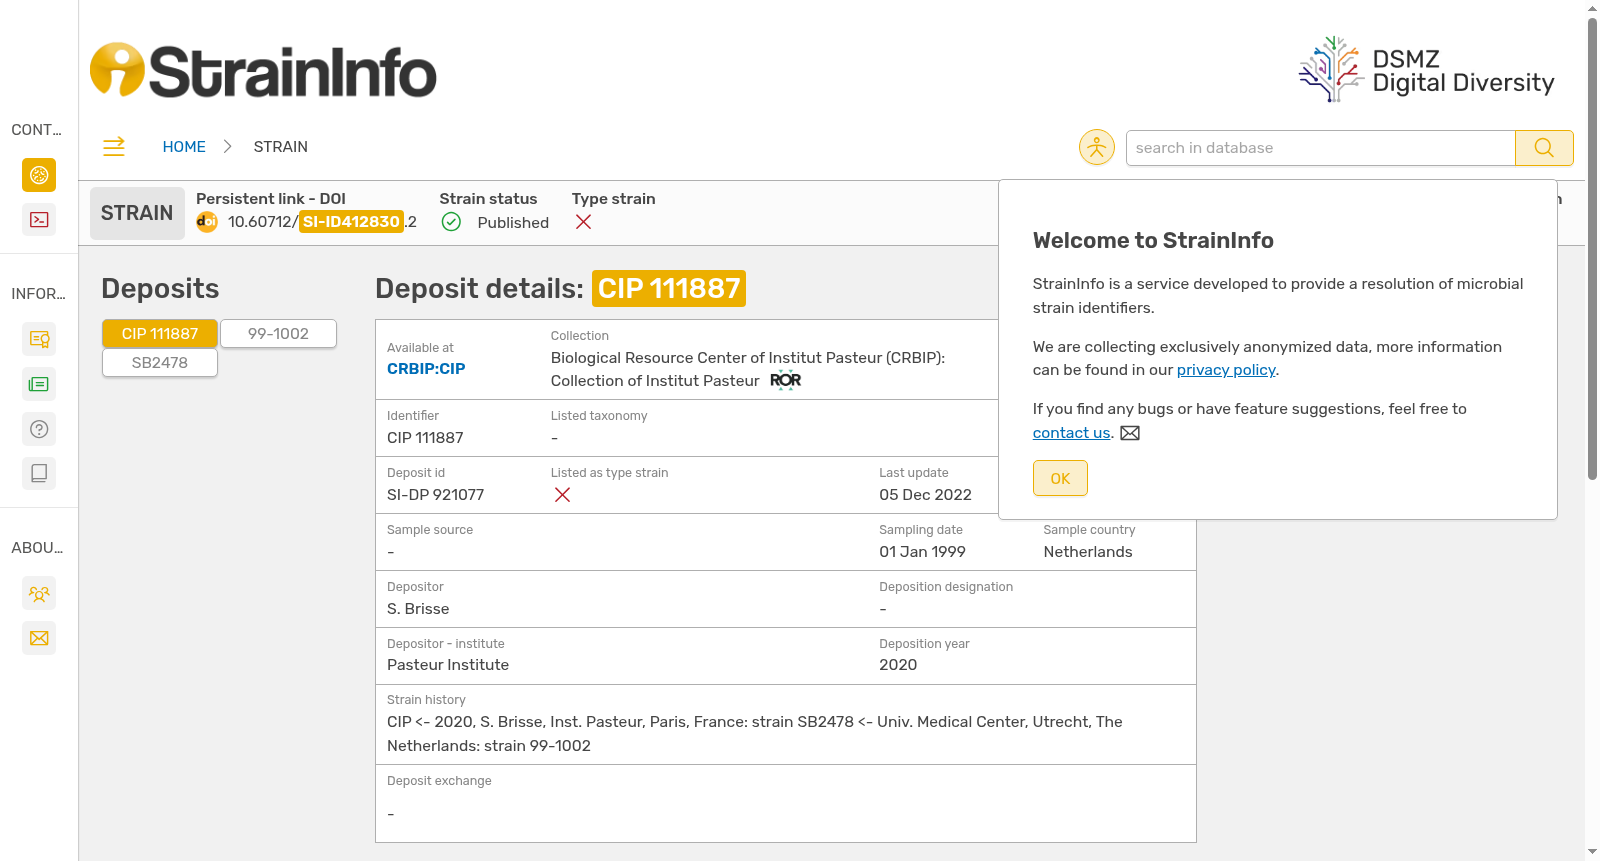Open the help question-mark sidebar icon
This screenshot has width=1600, height=861.
click(x=39, y=429)
